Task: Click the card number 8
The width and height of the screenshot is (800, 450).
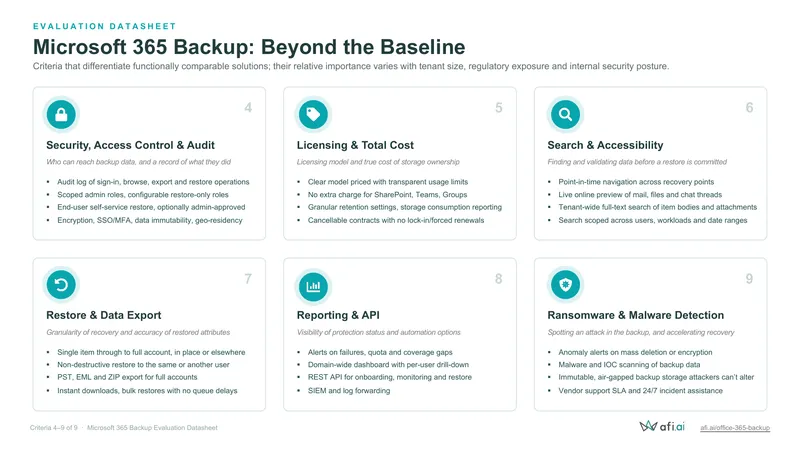Action: (498, 279)
